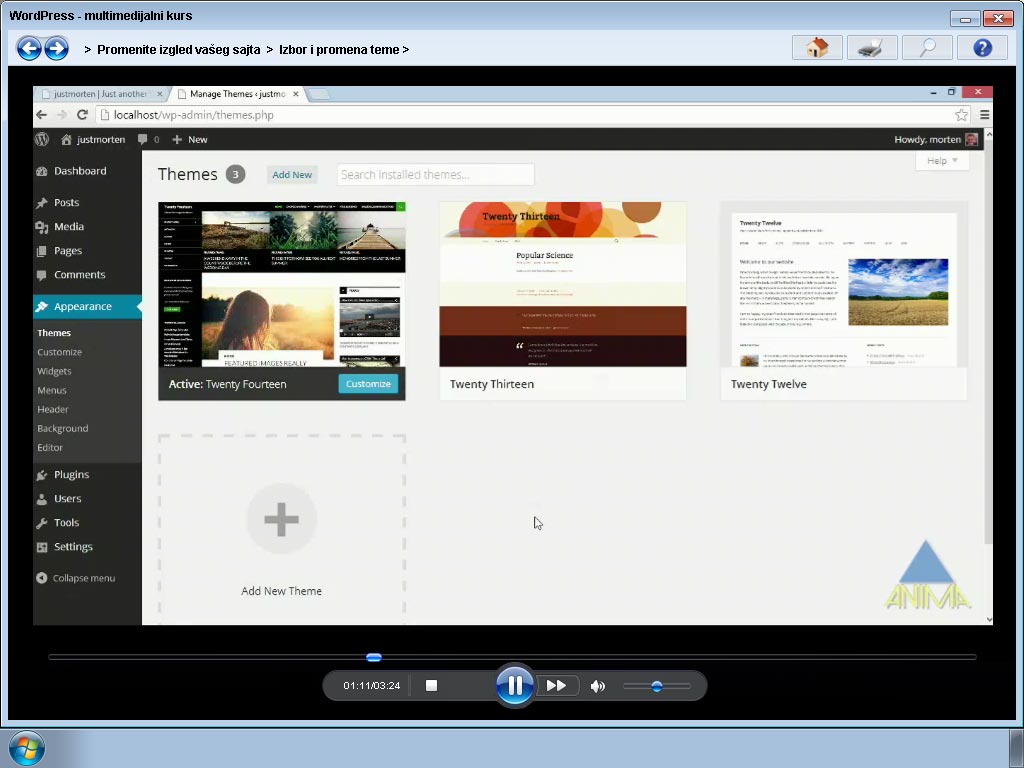
Task: Pause the video with the pause button
Action: click(x=515, y=685)
